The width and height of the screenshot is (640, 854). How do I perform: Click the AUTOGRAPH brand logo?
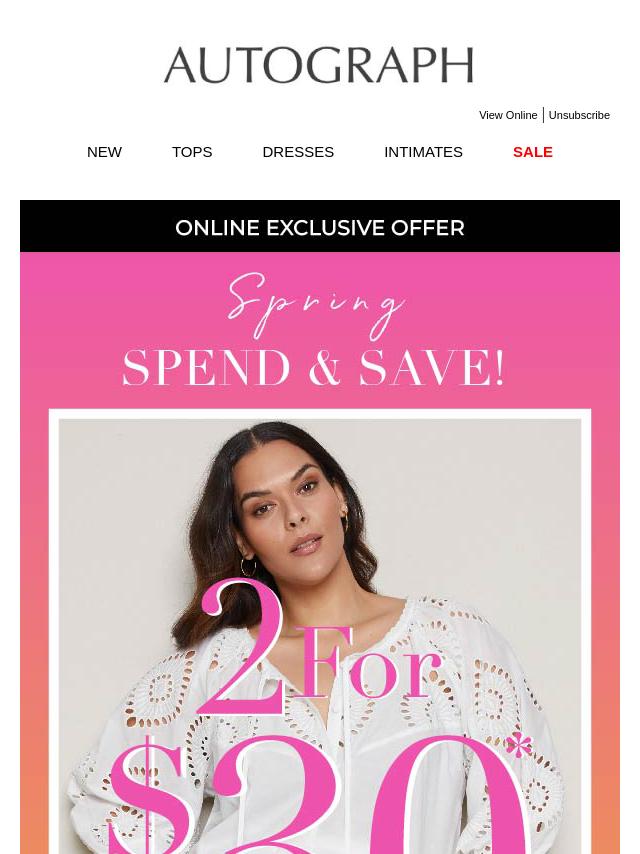click(319, 65)
